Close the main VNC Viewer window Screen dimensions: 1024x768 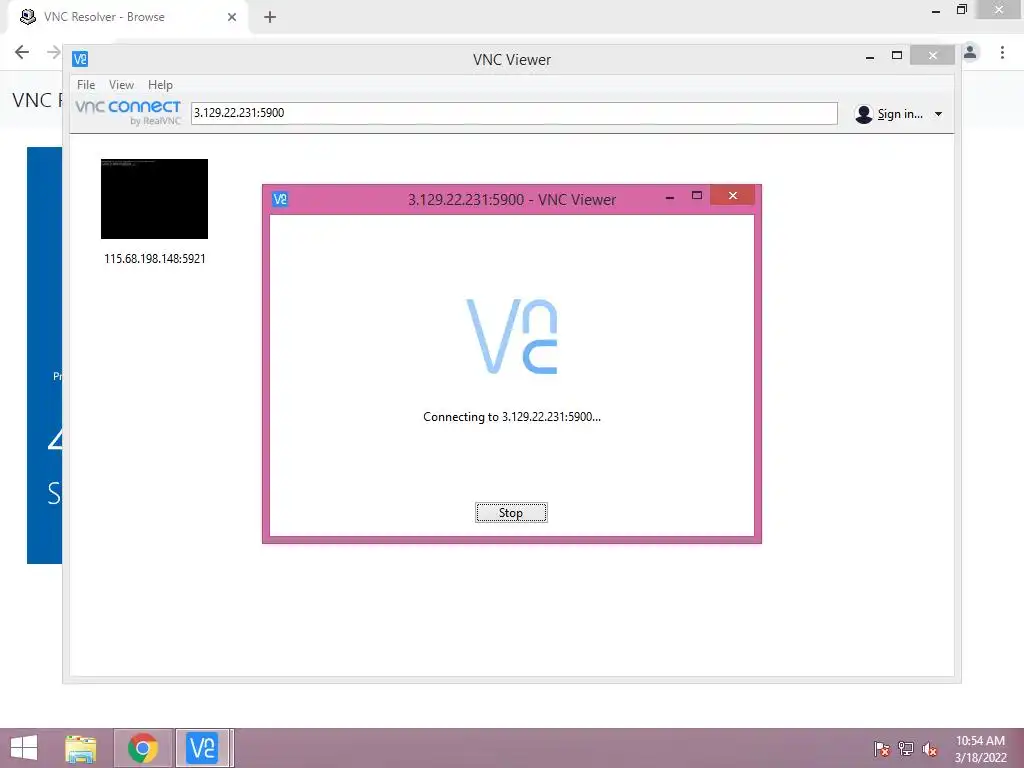[x=933, y=56]
